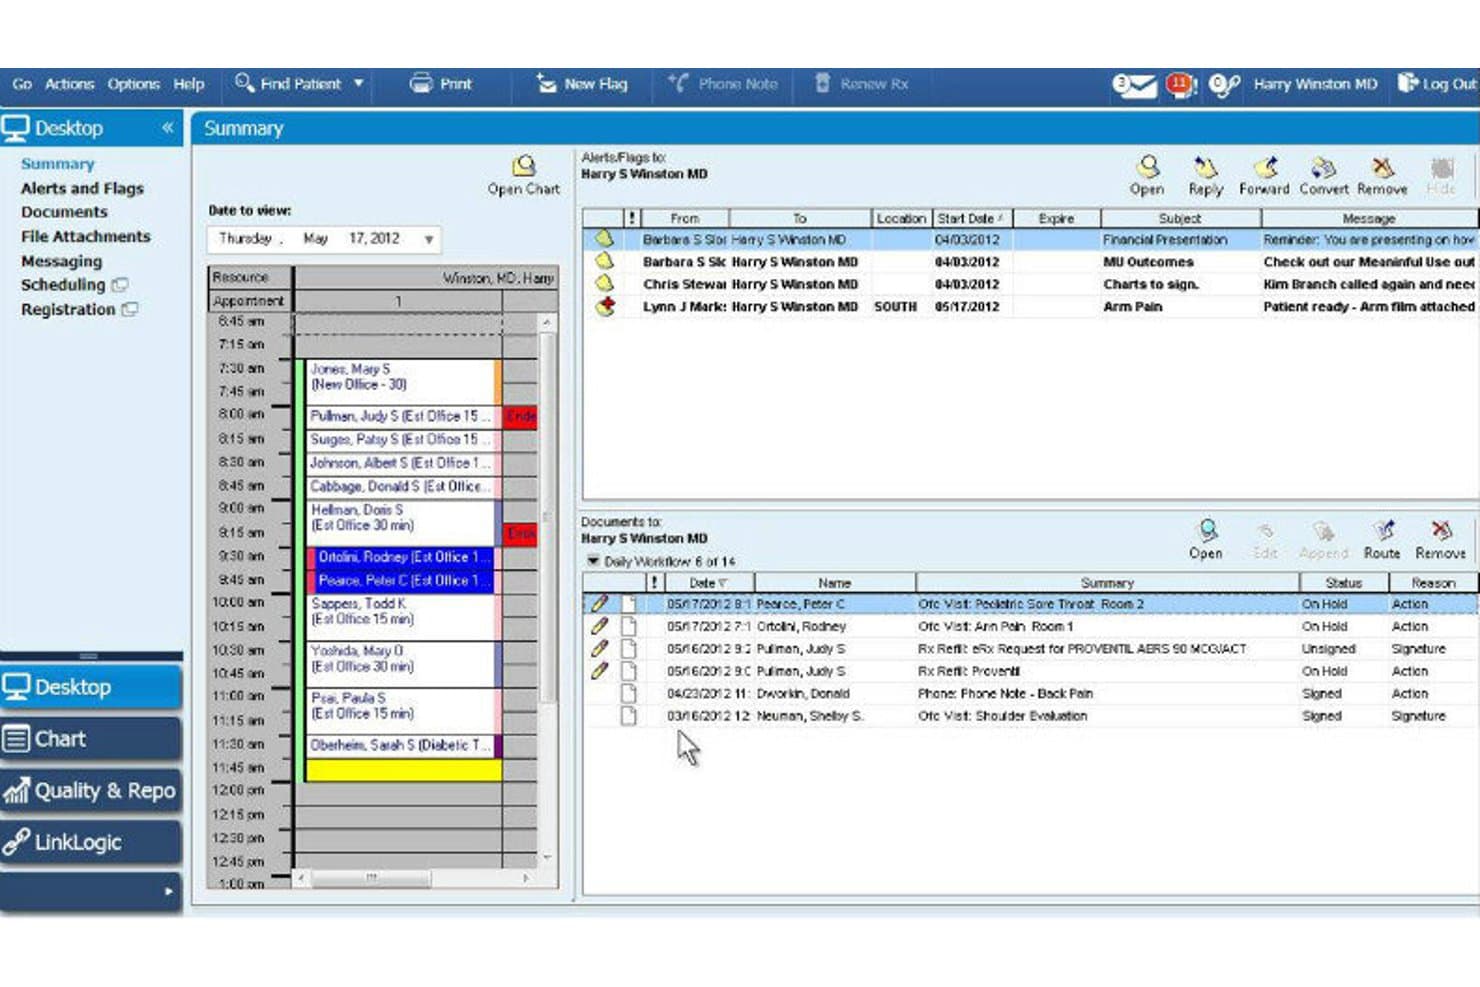Open the Options menu
The height and width of the screenshot is (987, 1480).
pyautogui.click(x=133, y=84)
